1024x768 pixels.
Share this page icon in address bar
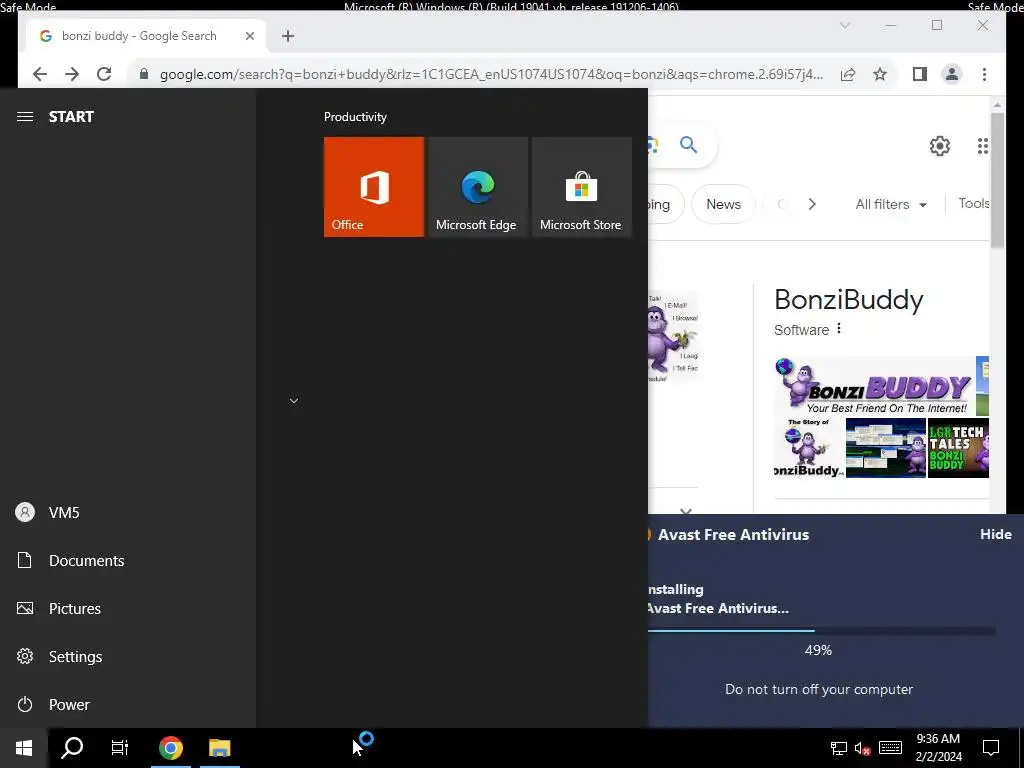[x=848, y=74]
